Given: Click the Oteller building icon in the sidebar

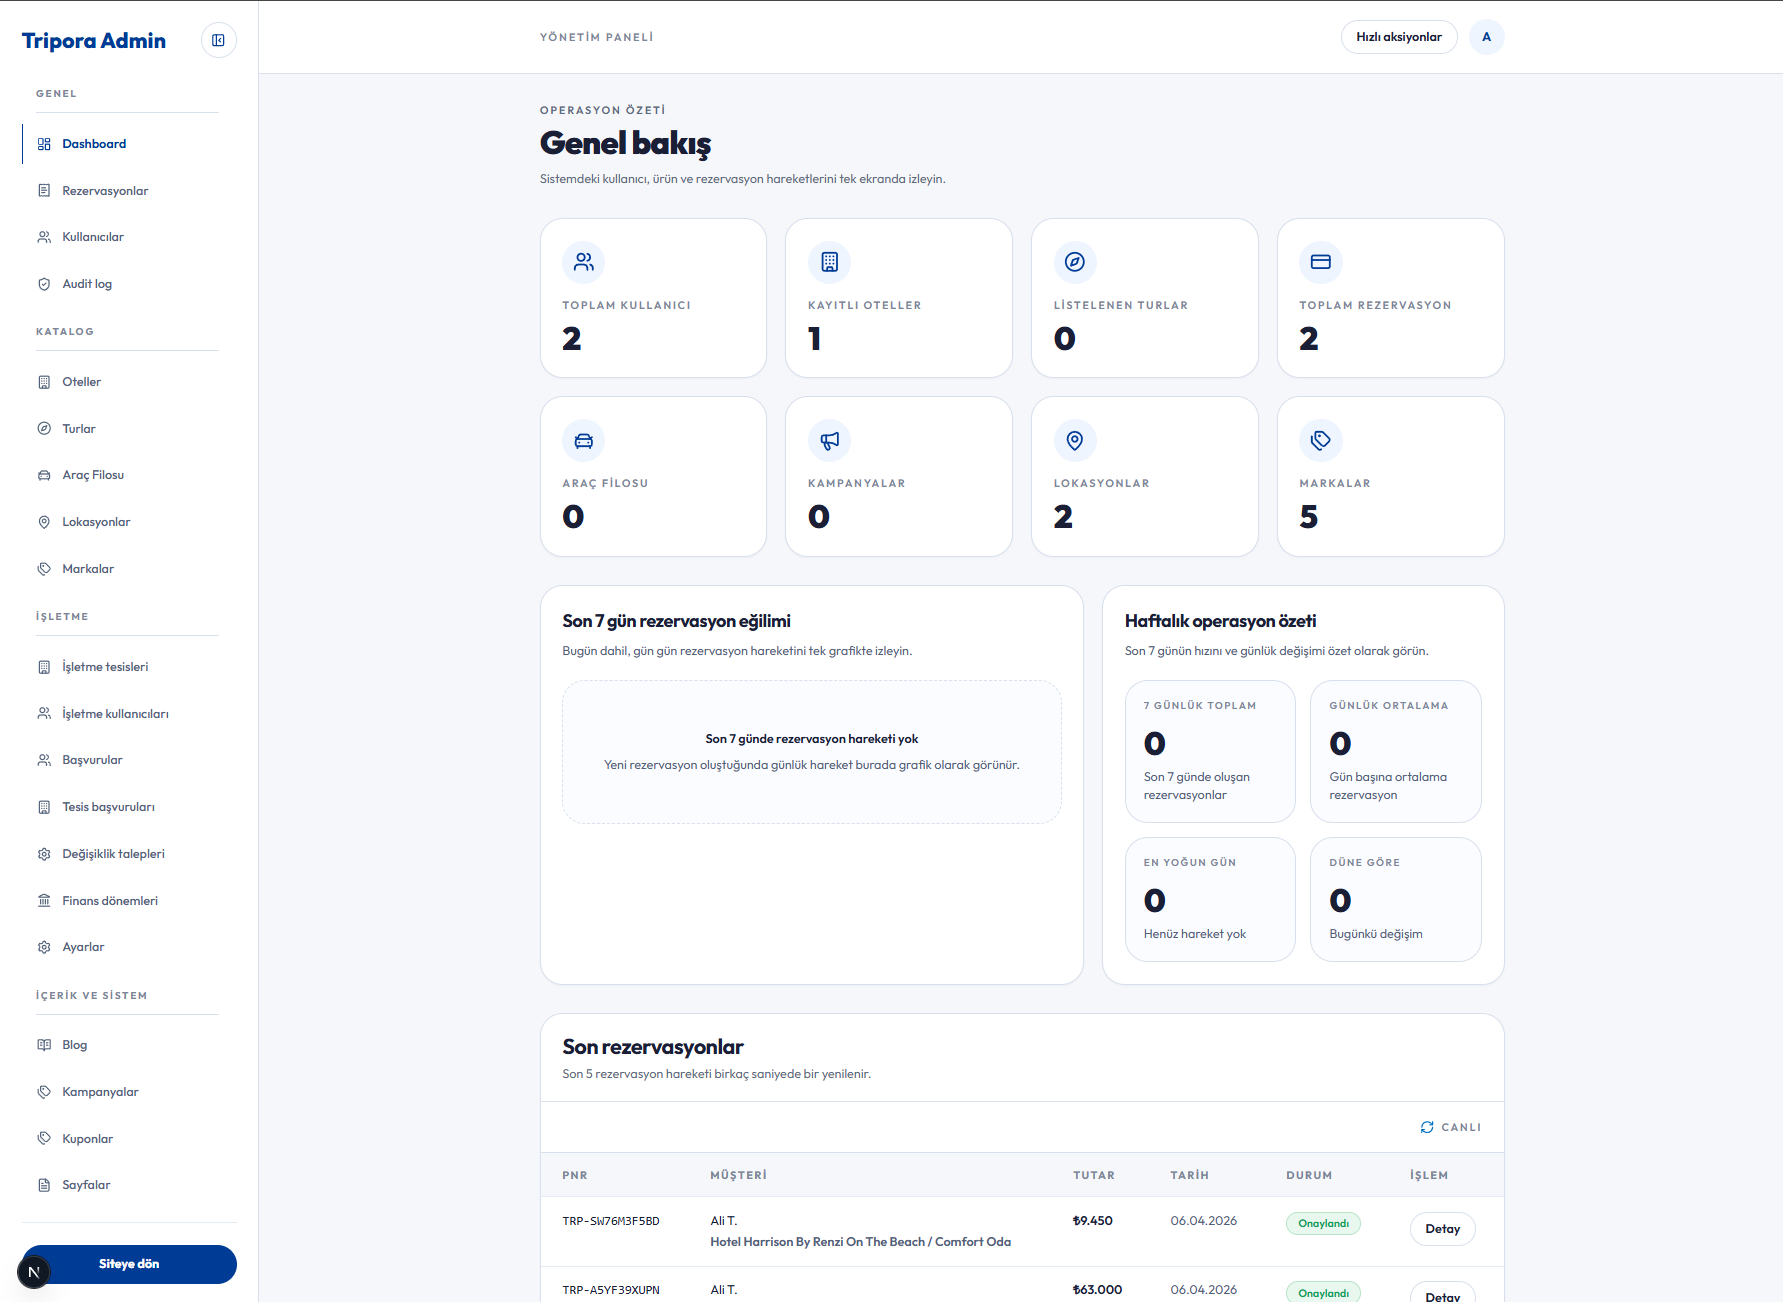Looking at the screenshot, I should [x=44, y=382].
